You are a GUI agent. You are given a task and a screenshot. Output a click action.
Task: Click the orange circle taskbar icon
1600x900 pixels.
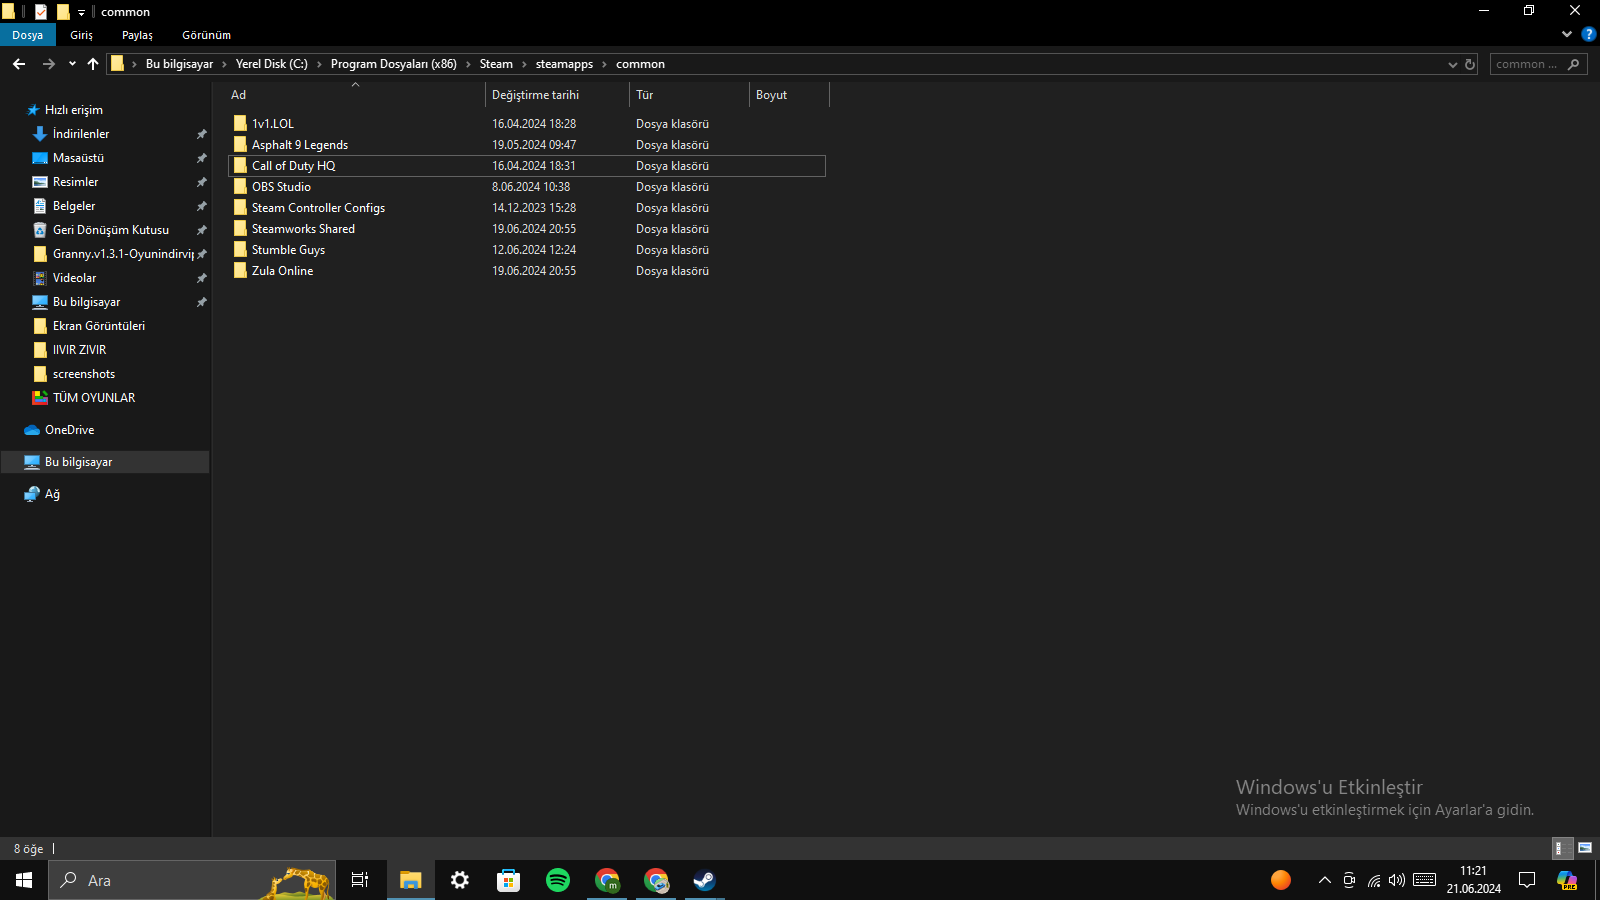tap(1281, 880)
